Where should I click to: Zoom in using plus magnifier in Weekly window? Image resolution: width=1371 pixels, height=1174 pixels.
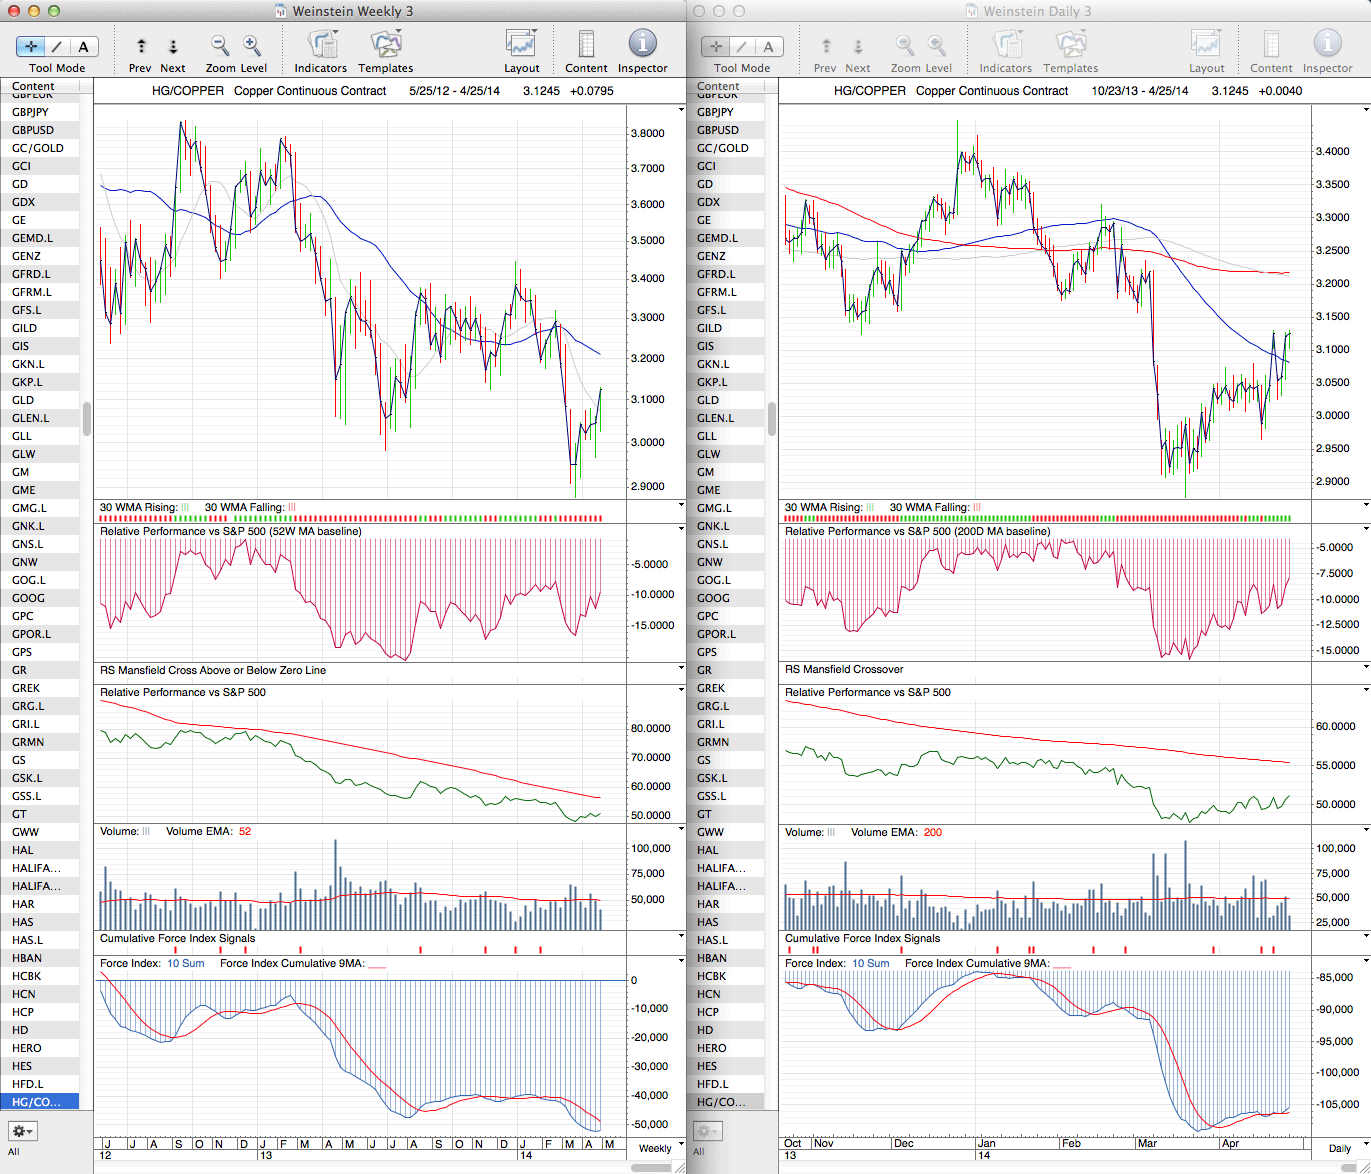(x=252, y=46)
